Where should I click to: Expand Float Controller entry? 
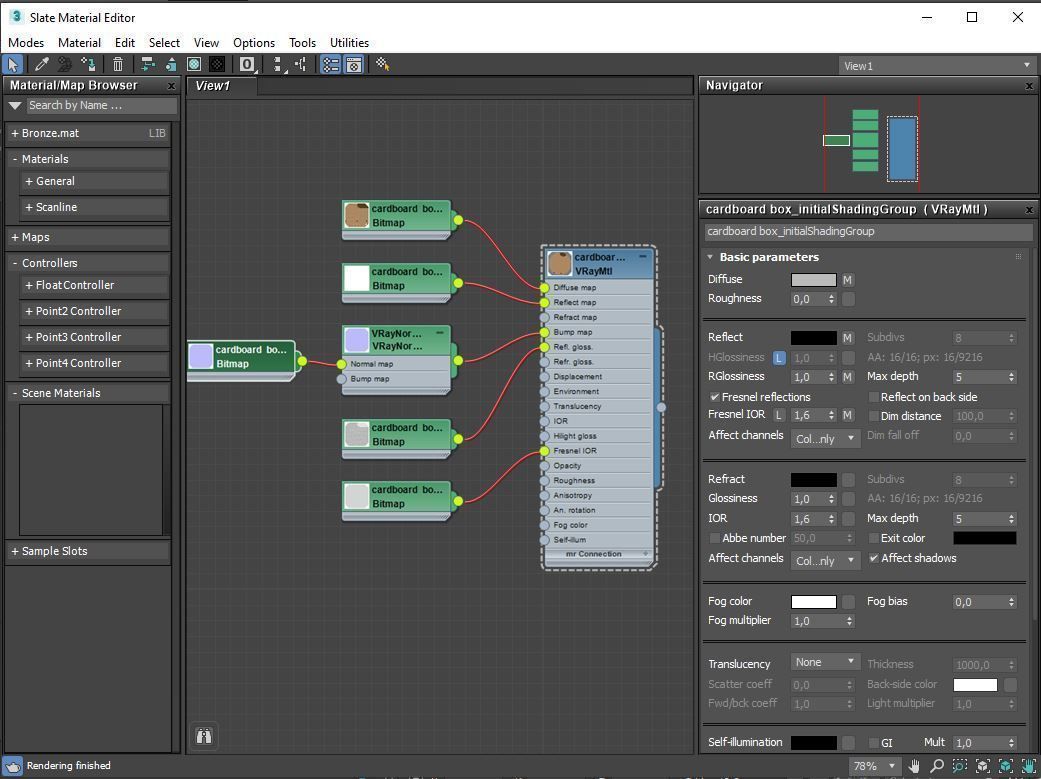94,285
